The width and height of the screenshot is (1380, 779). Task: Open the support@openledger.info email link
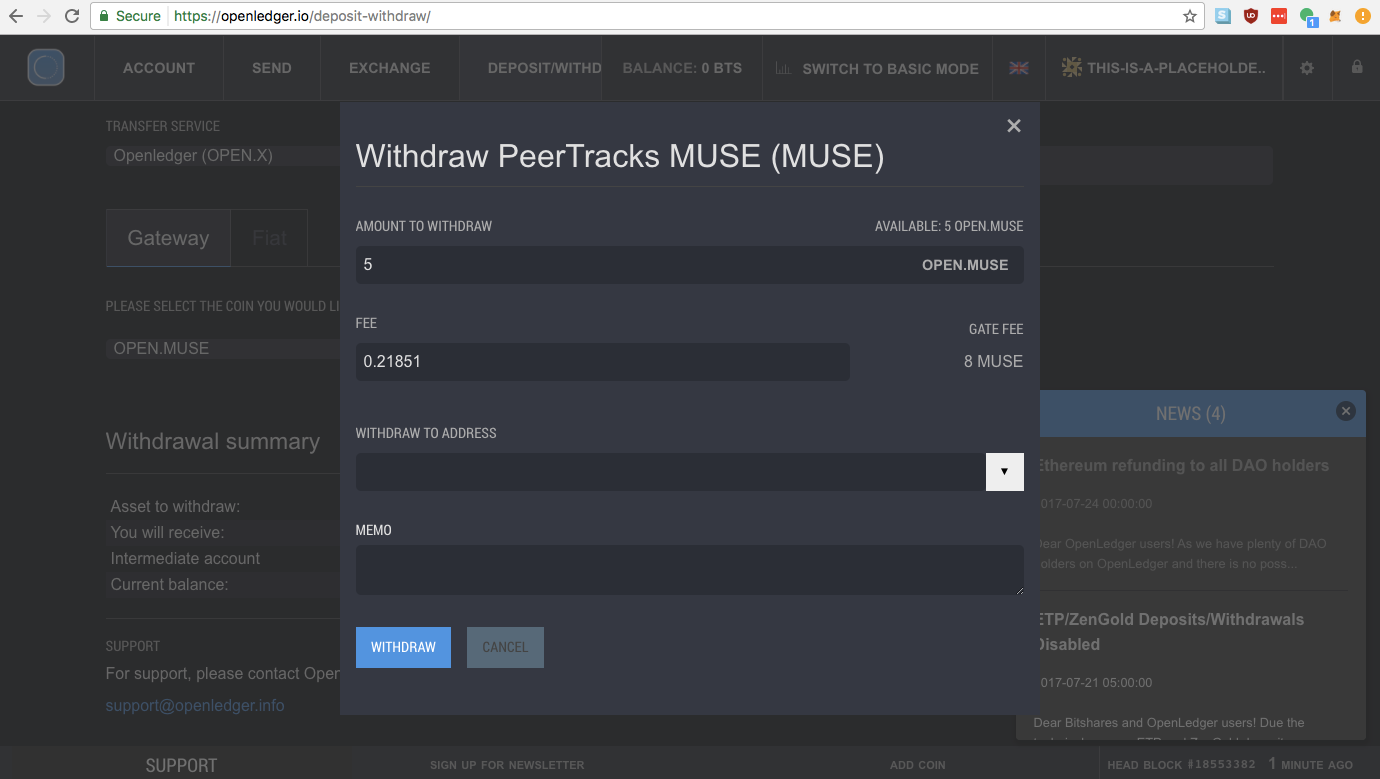tap(195, 706)
